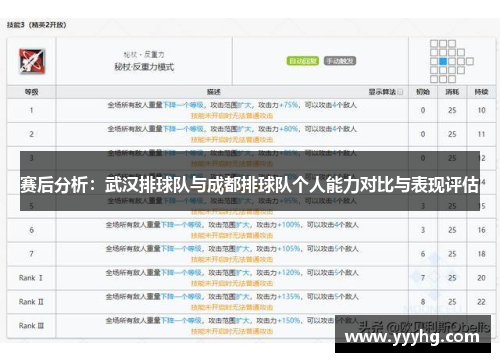500x362 pixels.
Task: Click cost value 25 in Rank II row
Action: click(452, 302)
